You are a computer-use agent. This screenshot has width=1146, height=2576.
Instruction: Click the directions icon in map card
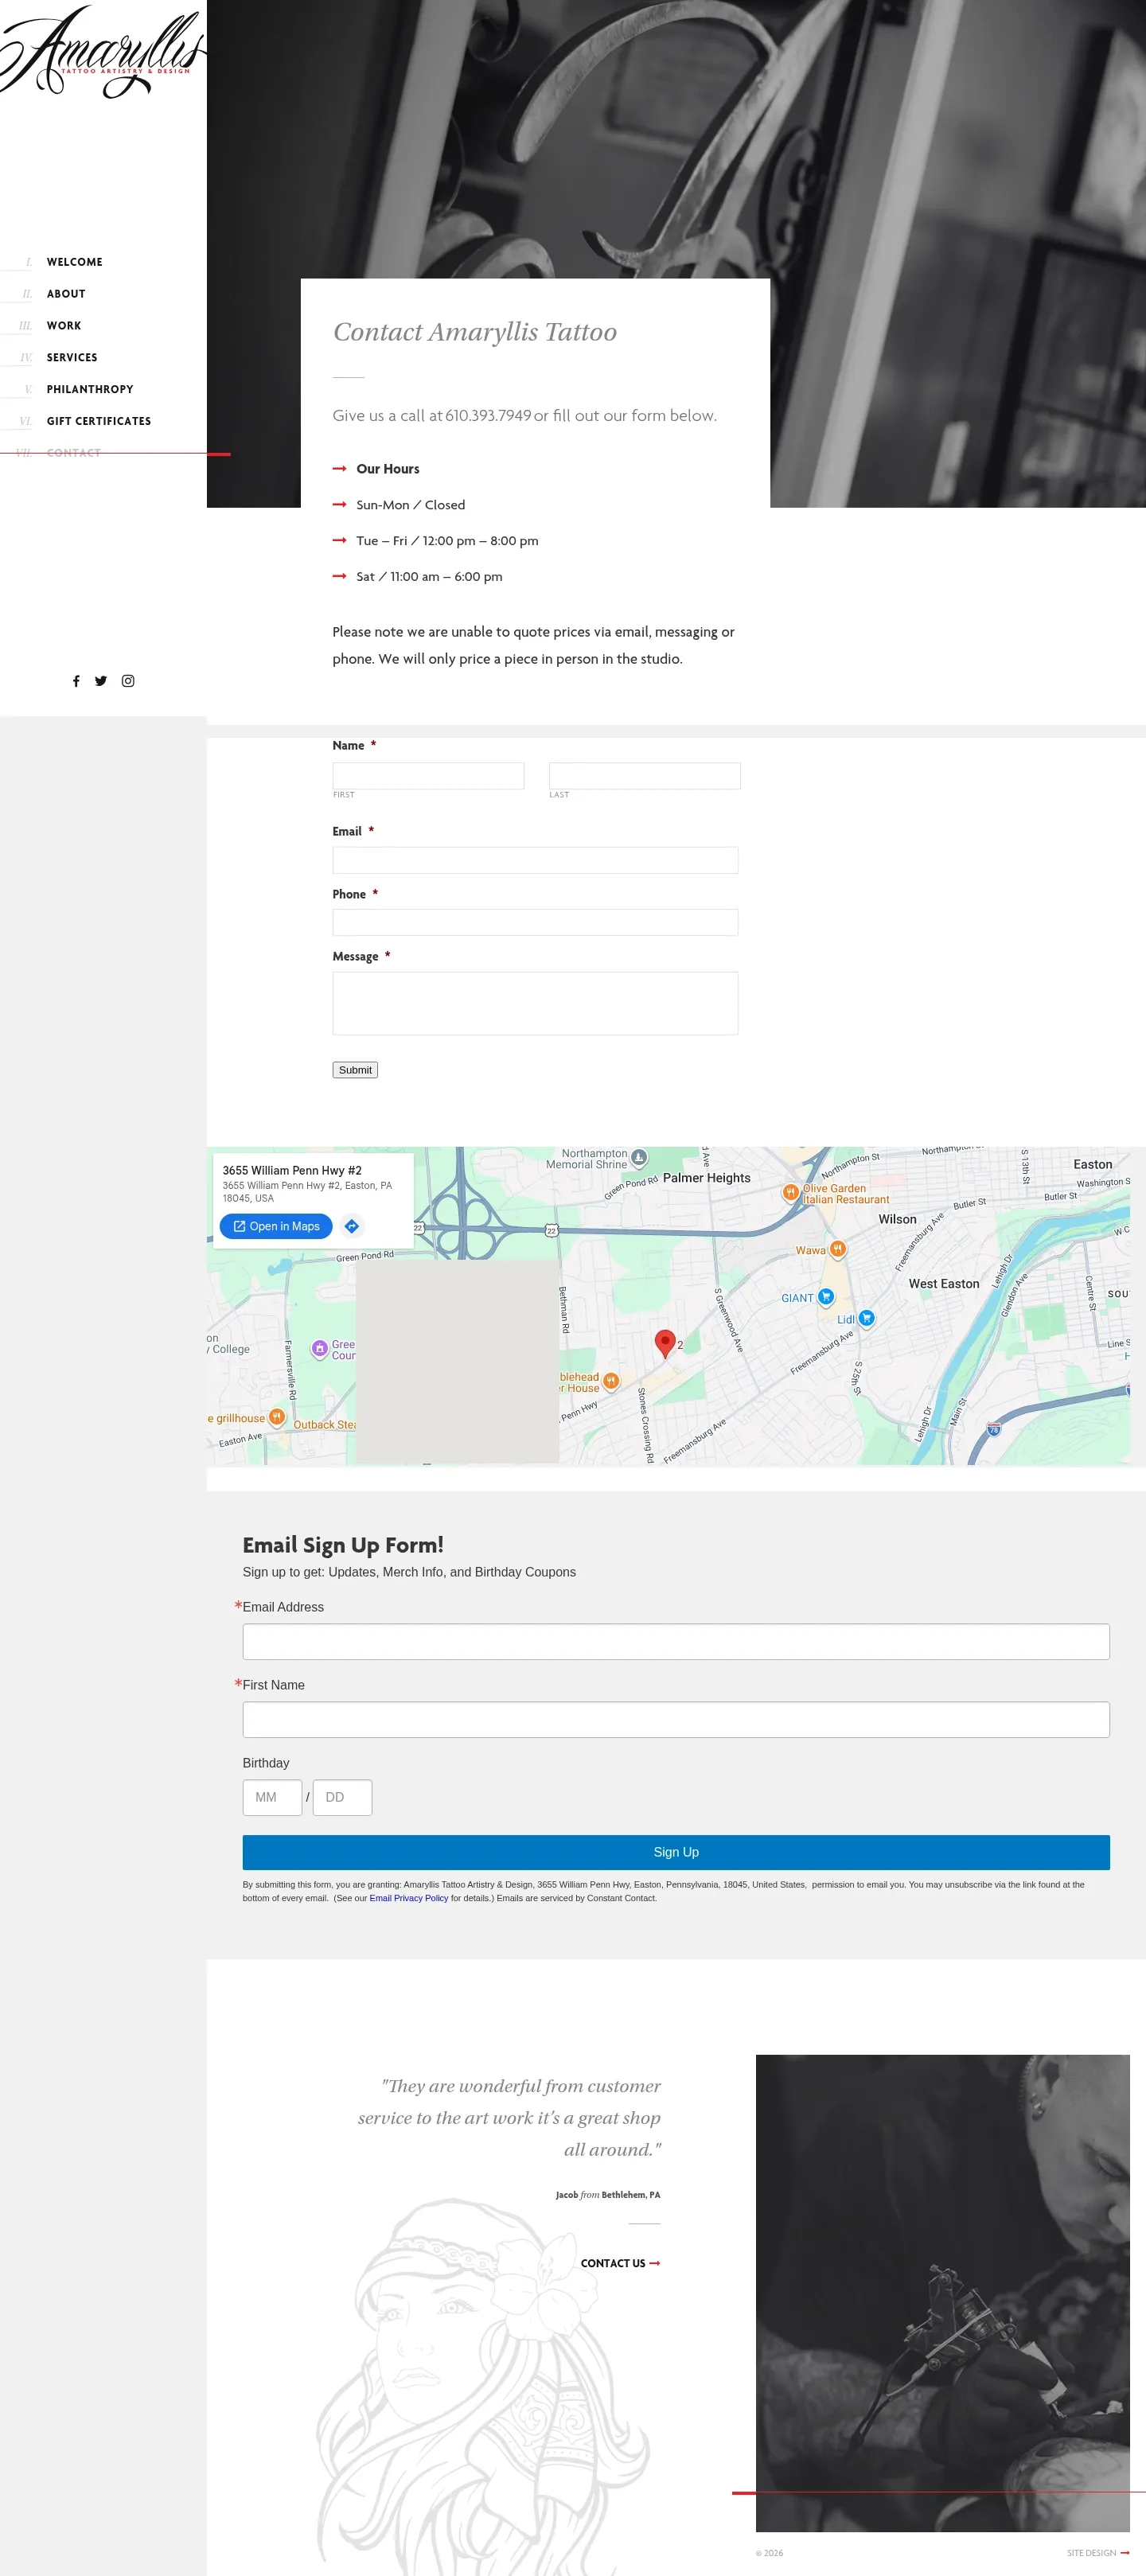pyautogui.click(x=352, y=1226)
